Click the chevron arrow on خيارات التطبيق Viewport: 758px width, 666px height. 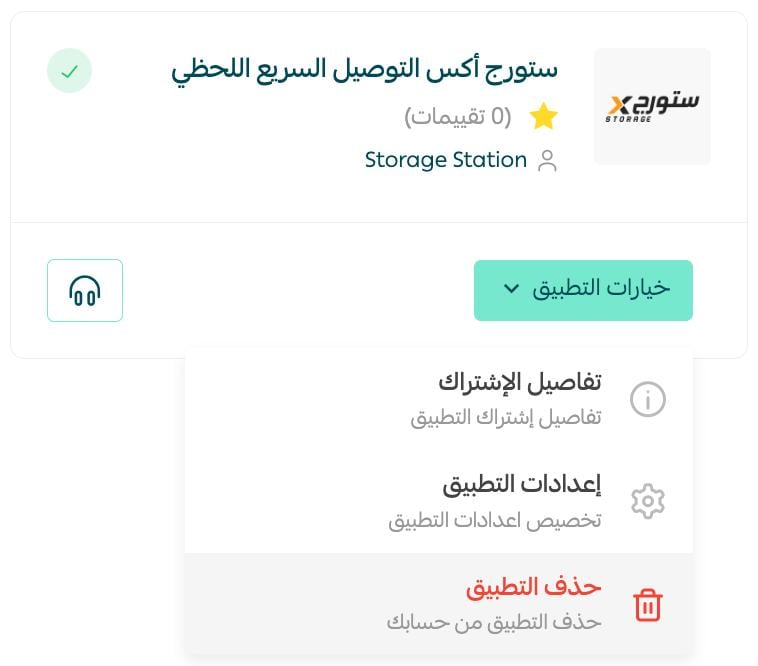(511, 289)
